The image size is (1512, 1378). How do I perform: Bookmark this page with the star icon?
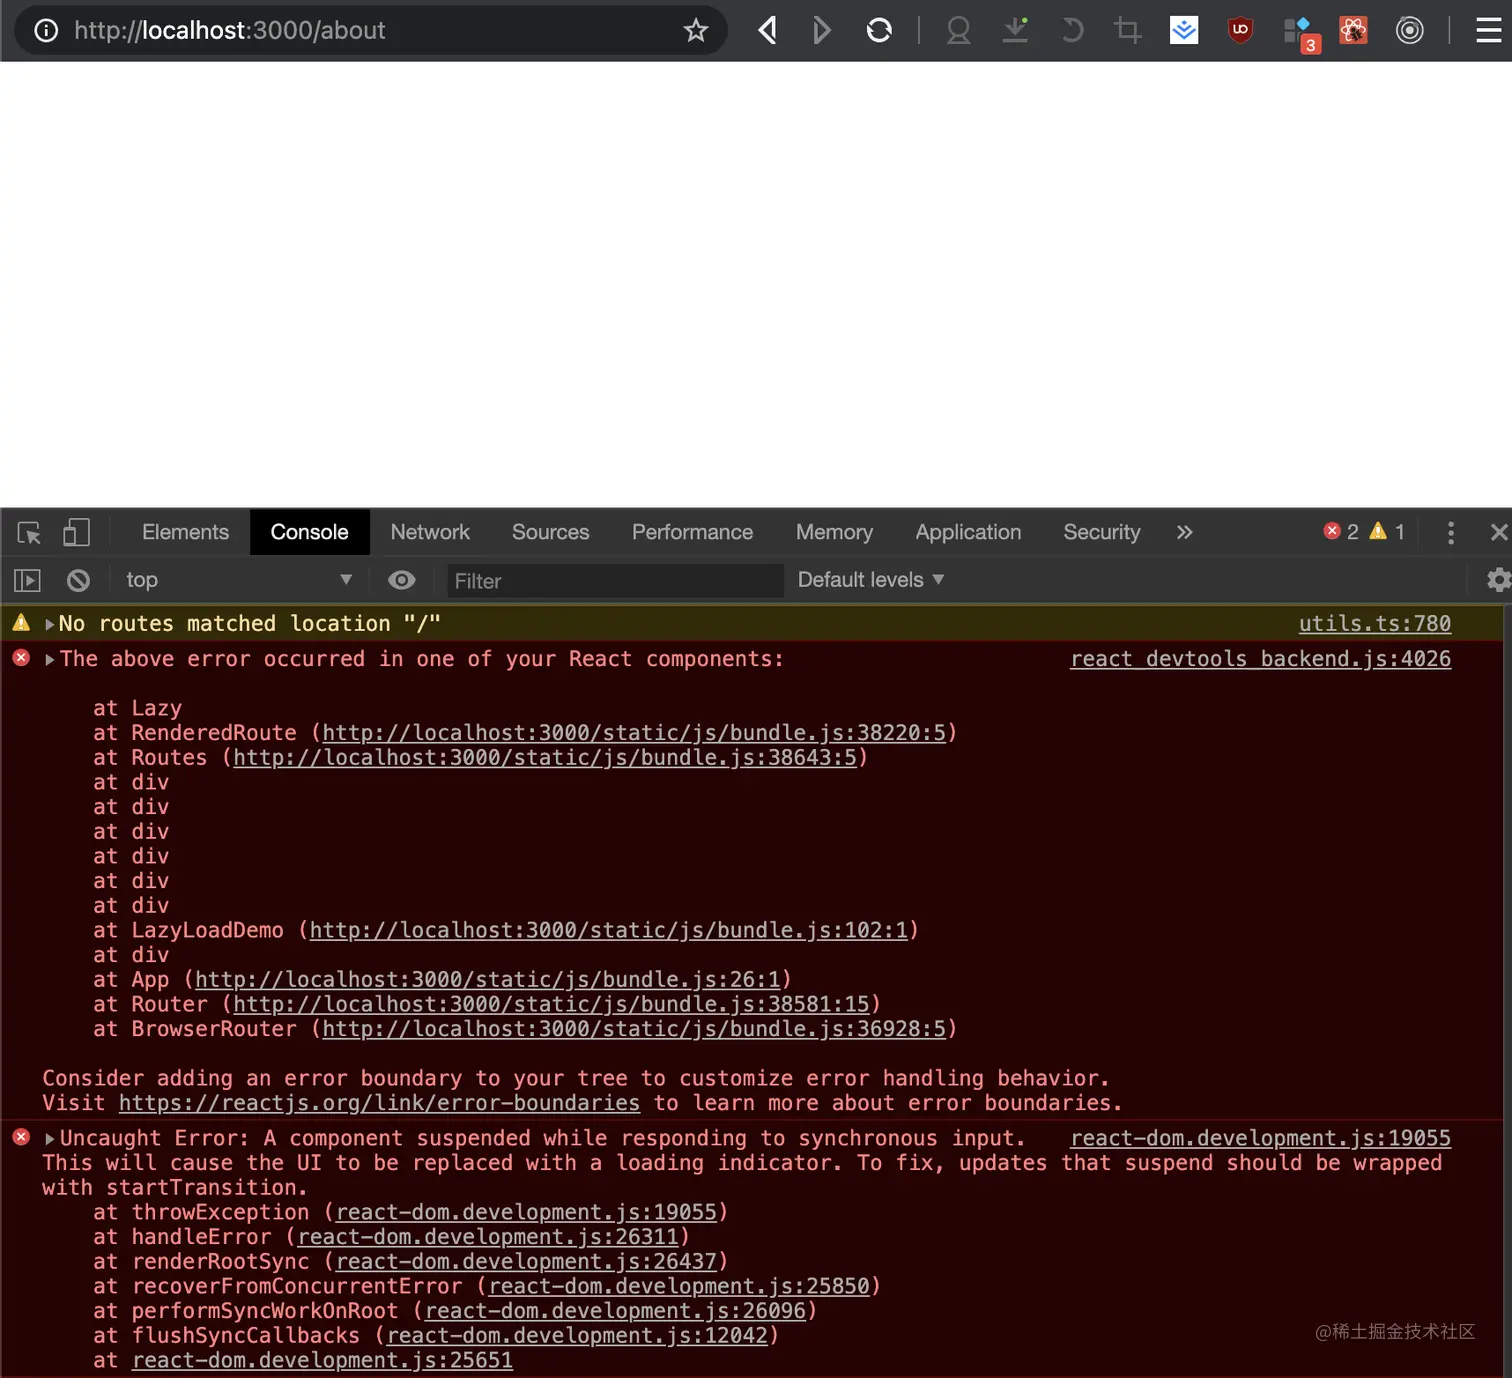[696, 30]
